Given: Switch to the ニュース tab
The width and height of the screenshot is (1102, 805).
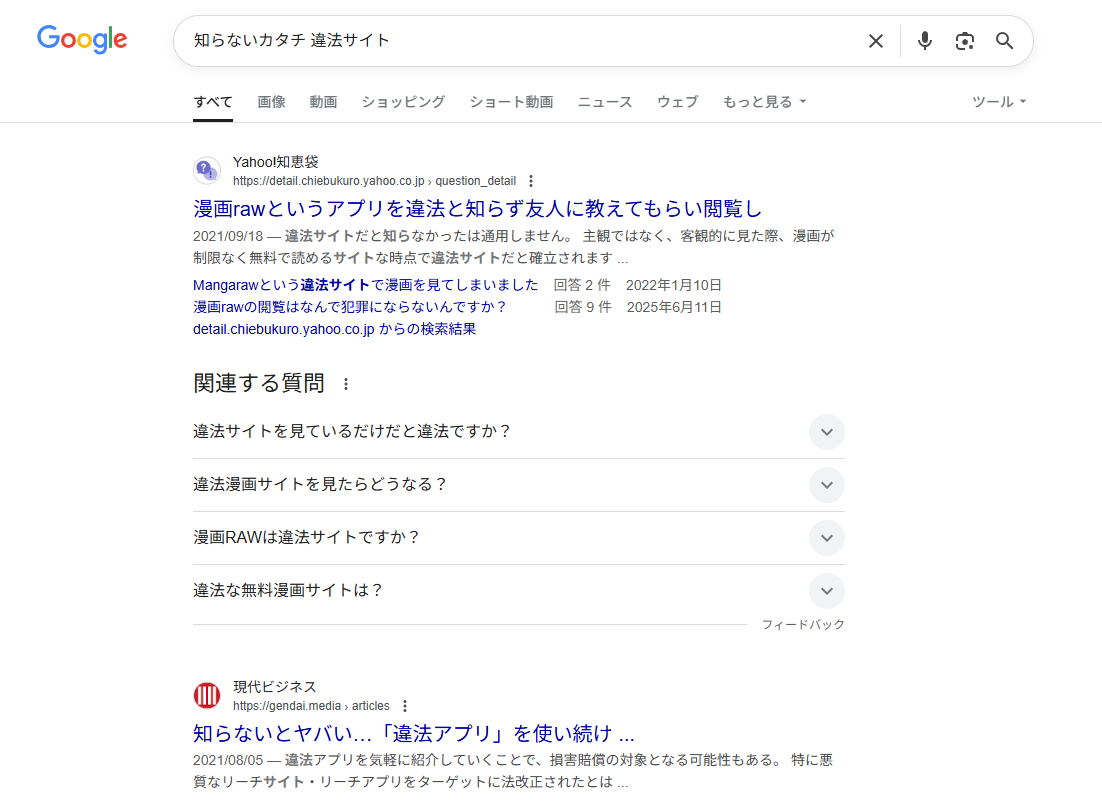Looking at the screenshot, I should tap(604, 101).
